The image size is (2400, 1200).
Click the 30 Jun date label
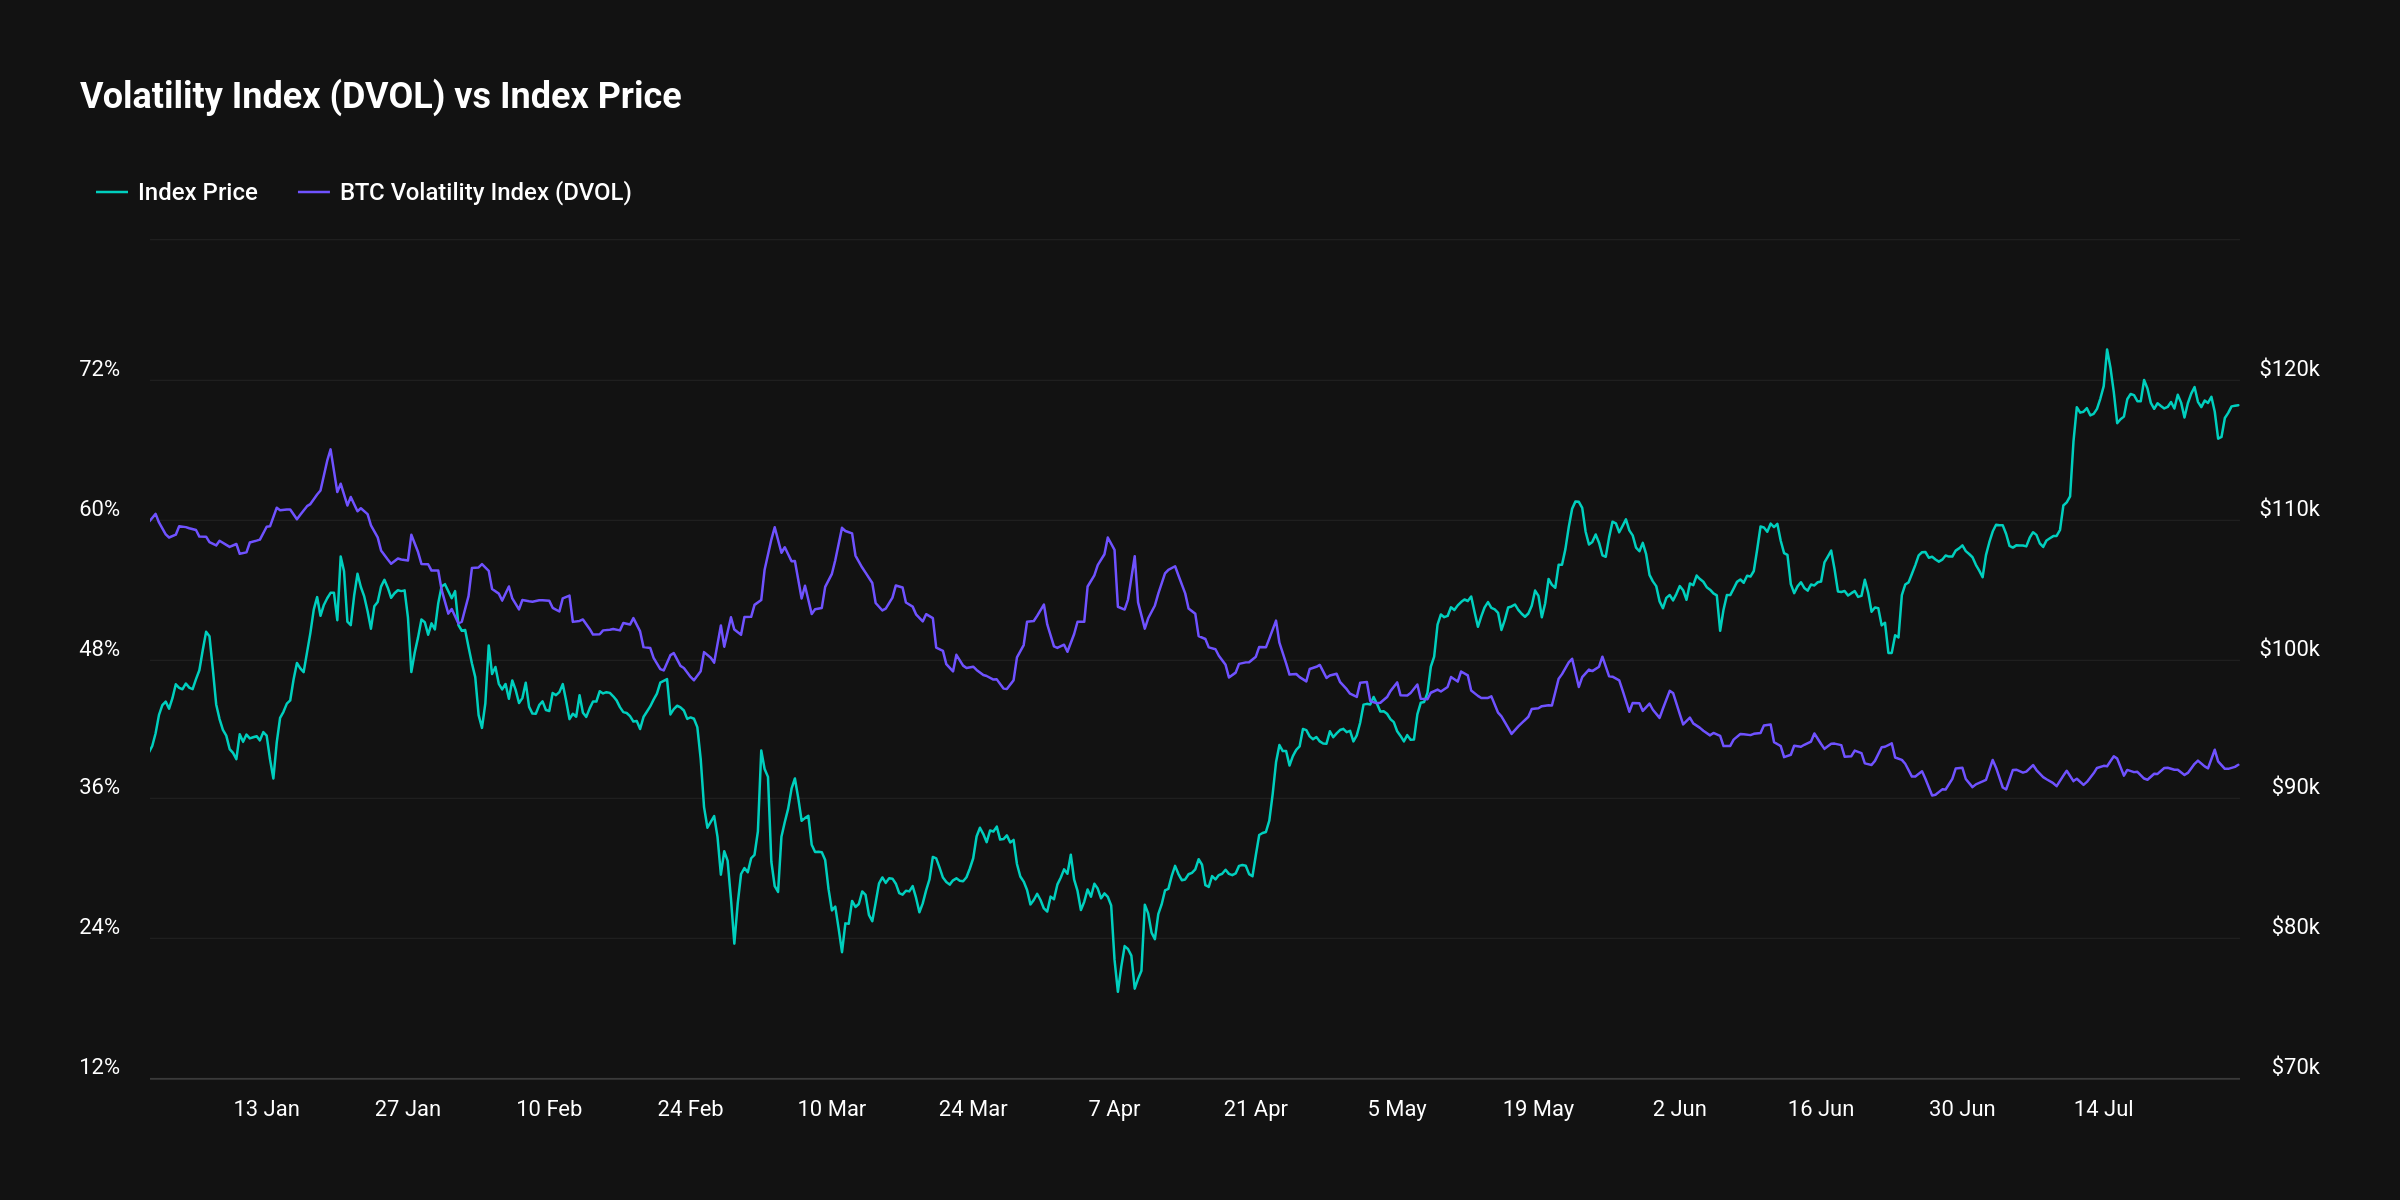1962,1109
